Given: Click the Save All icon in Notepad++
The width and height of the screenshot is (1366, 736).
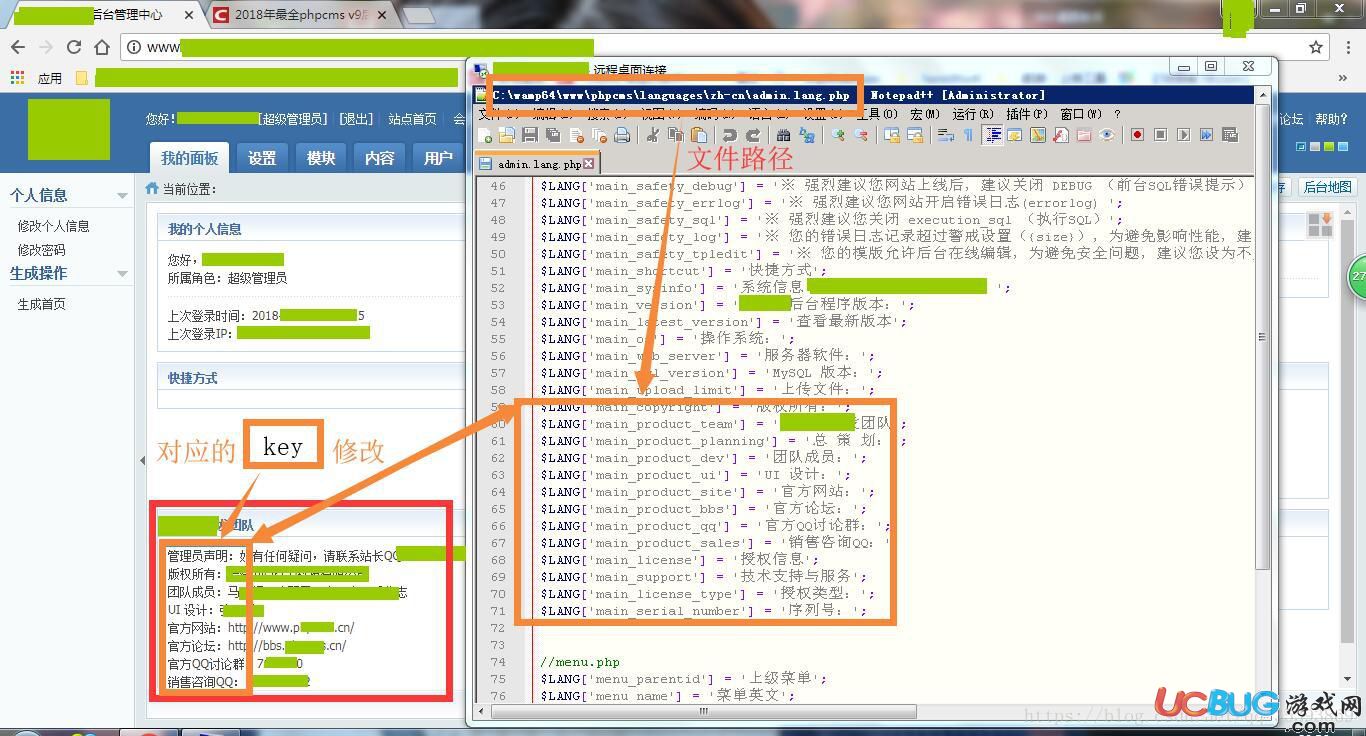Looking at the screenshot, I should click(x=552, y=135).
